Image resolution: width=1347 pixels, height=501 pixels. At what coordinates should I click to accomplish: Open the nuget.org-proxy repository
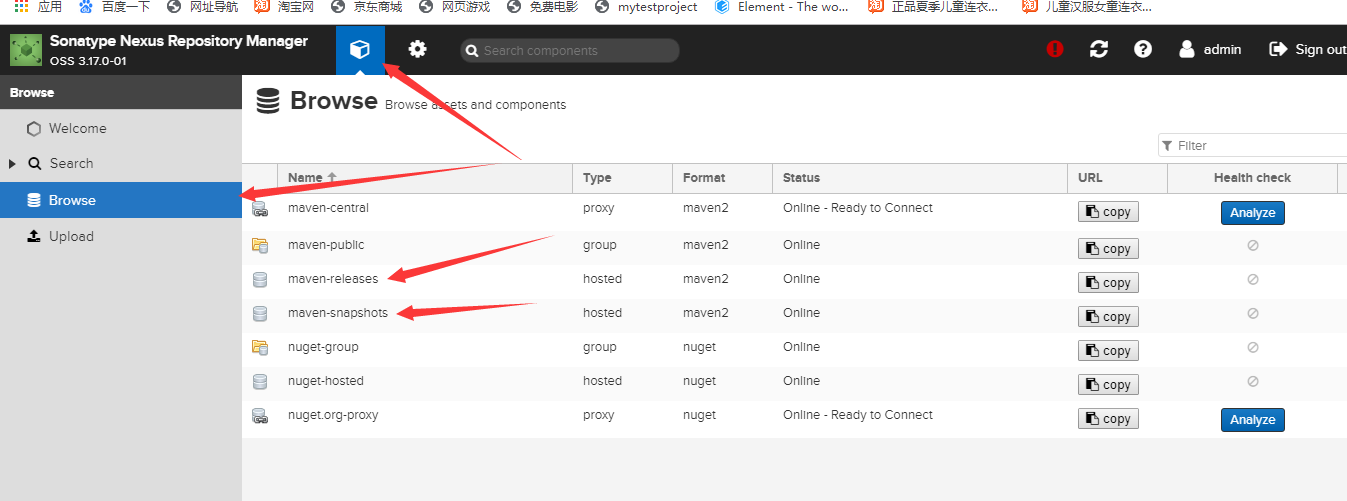[333, 415]
